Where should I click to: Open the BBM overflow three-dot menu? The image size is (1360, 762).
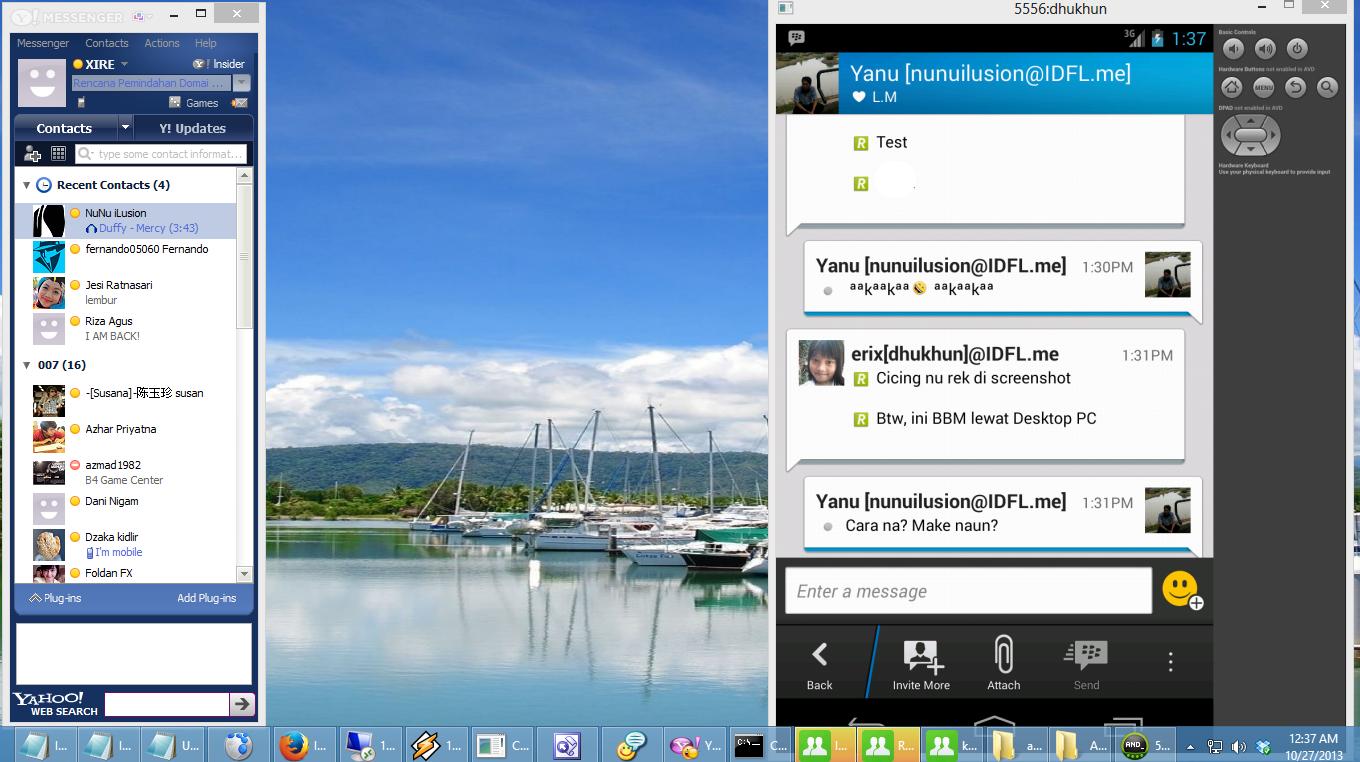click(1170, 661)
